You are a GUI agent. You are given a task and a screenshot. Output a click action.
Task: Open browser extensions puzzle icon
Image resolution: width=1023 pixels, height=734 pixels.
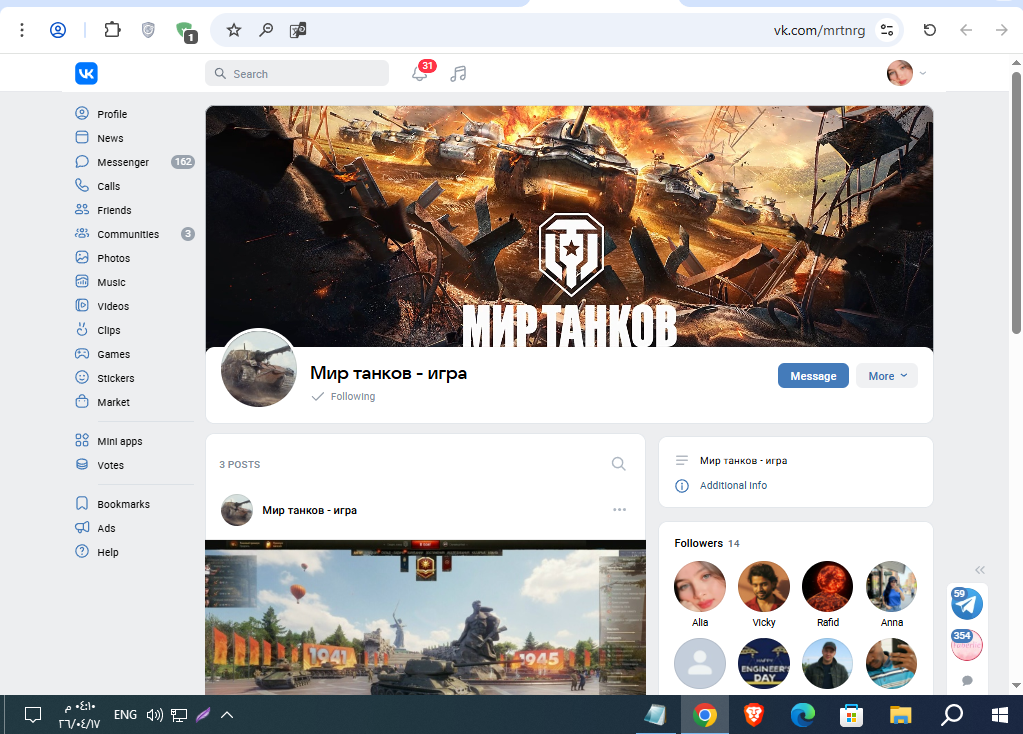[112, 29]
